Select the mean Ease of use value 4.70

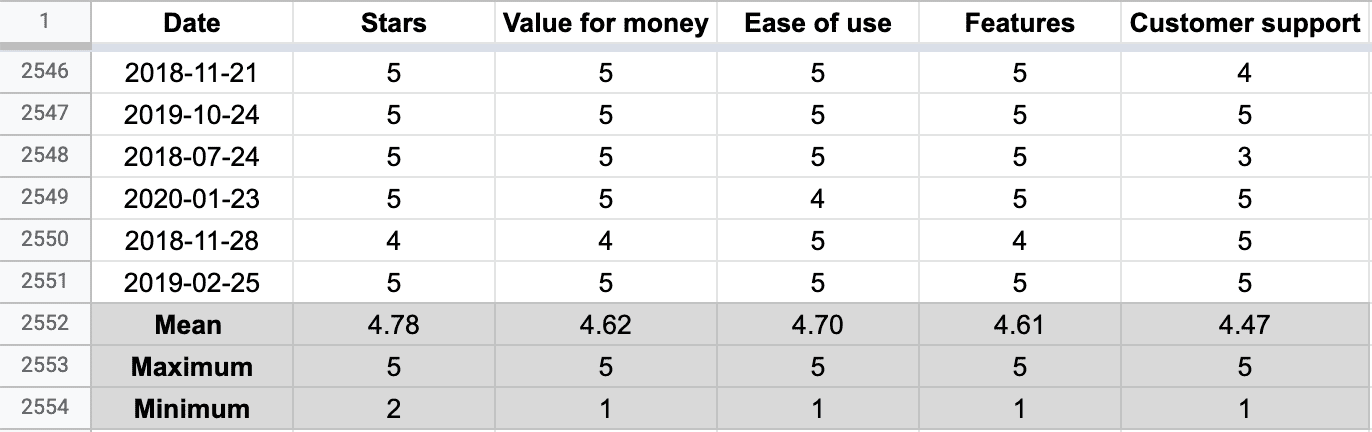point(817,325)
